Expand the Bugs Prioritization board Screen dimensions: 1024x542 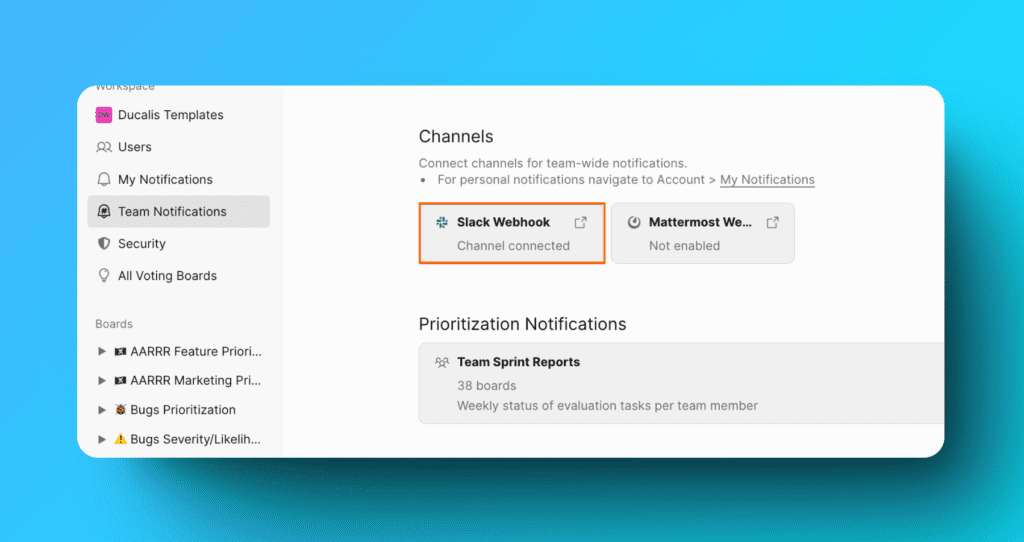(102, 410)
